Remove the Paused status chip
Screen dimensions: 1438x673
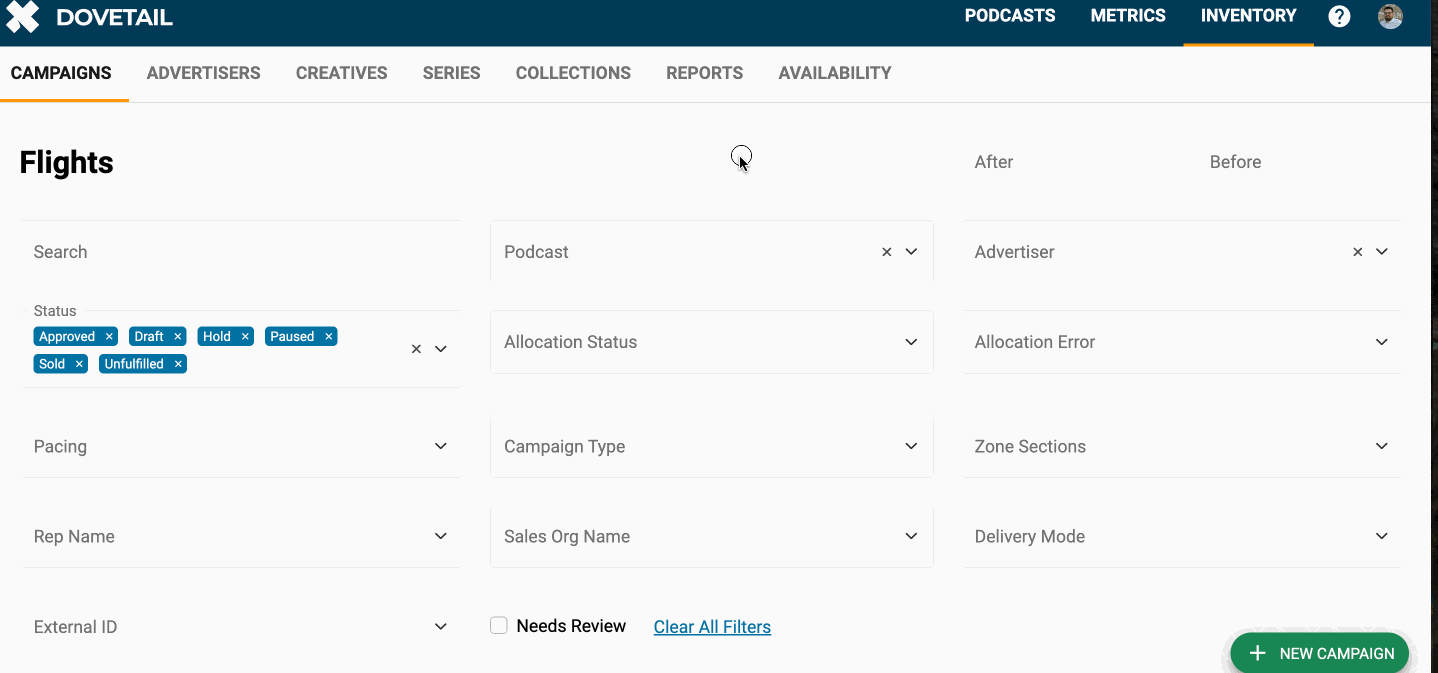[328, 337]
